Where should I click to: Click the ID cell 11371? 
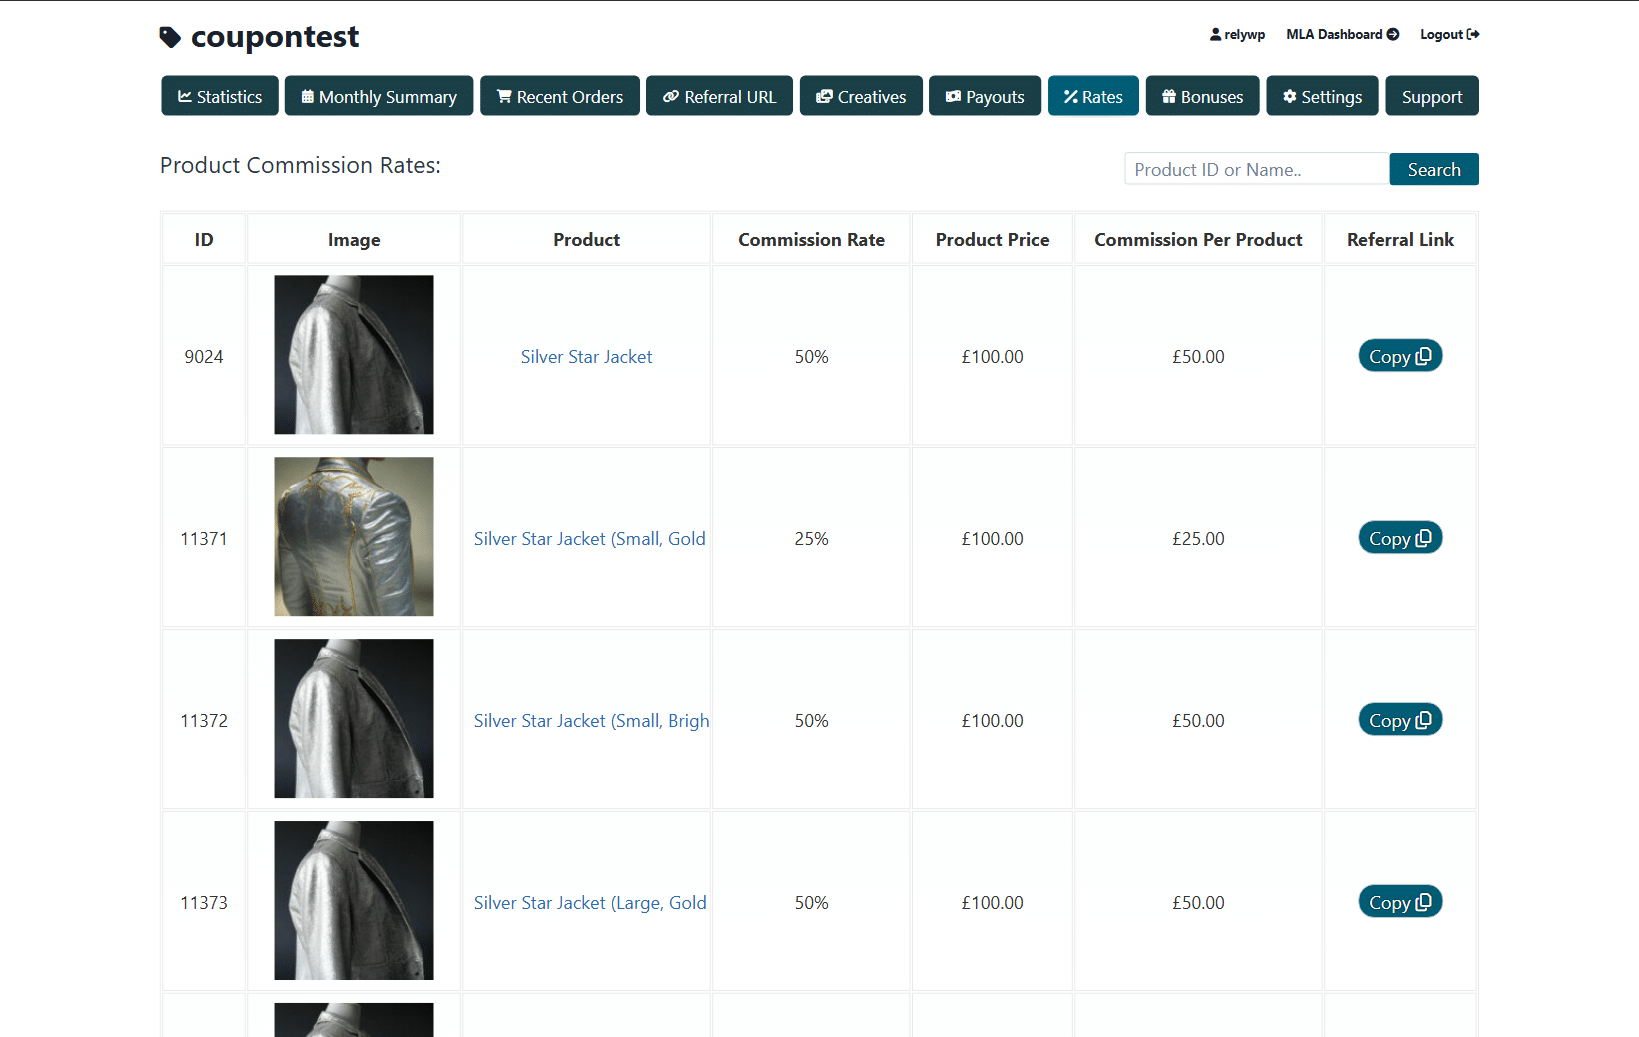click(204, 539)
